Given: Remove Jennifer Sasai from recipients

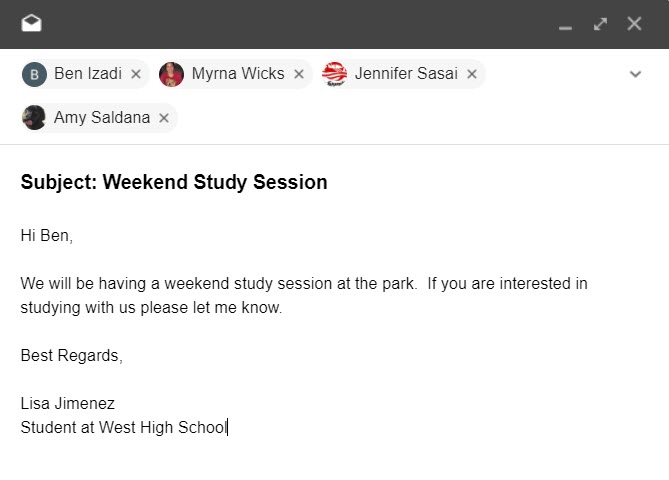Looking at the screenshot, I should (472, 74).
